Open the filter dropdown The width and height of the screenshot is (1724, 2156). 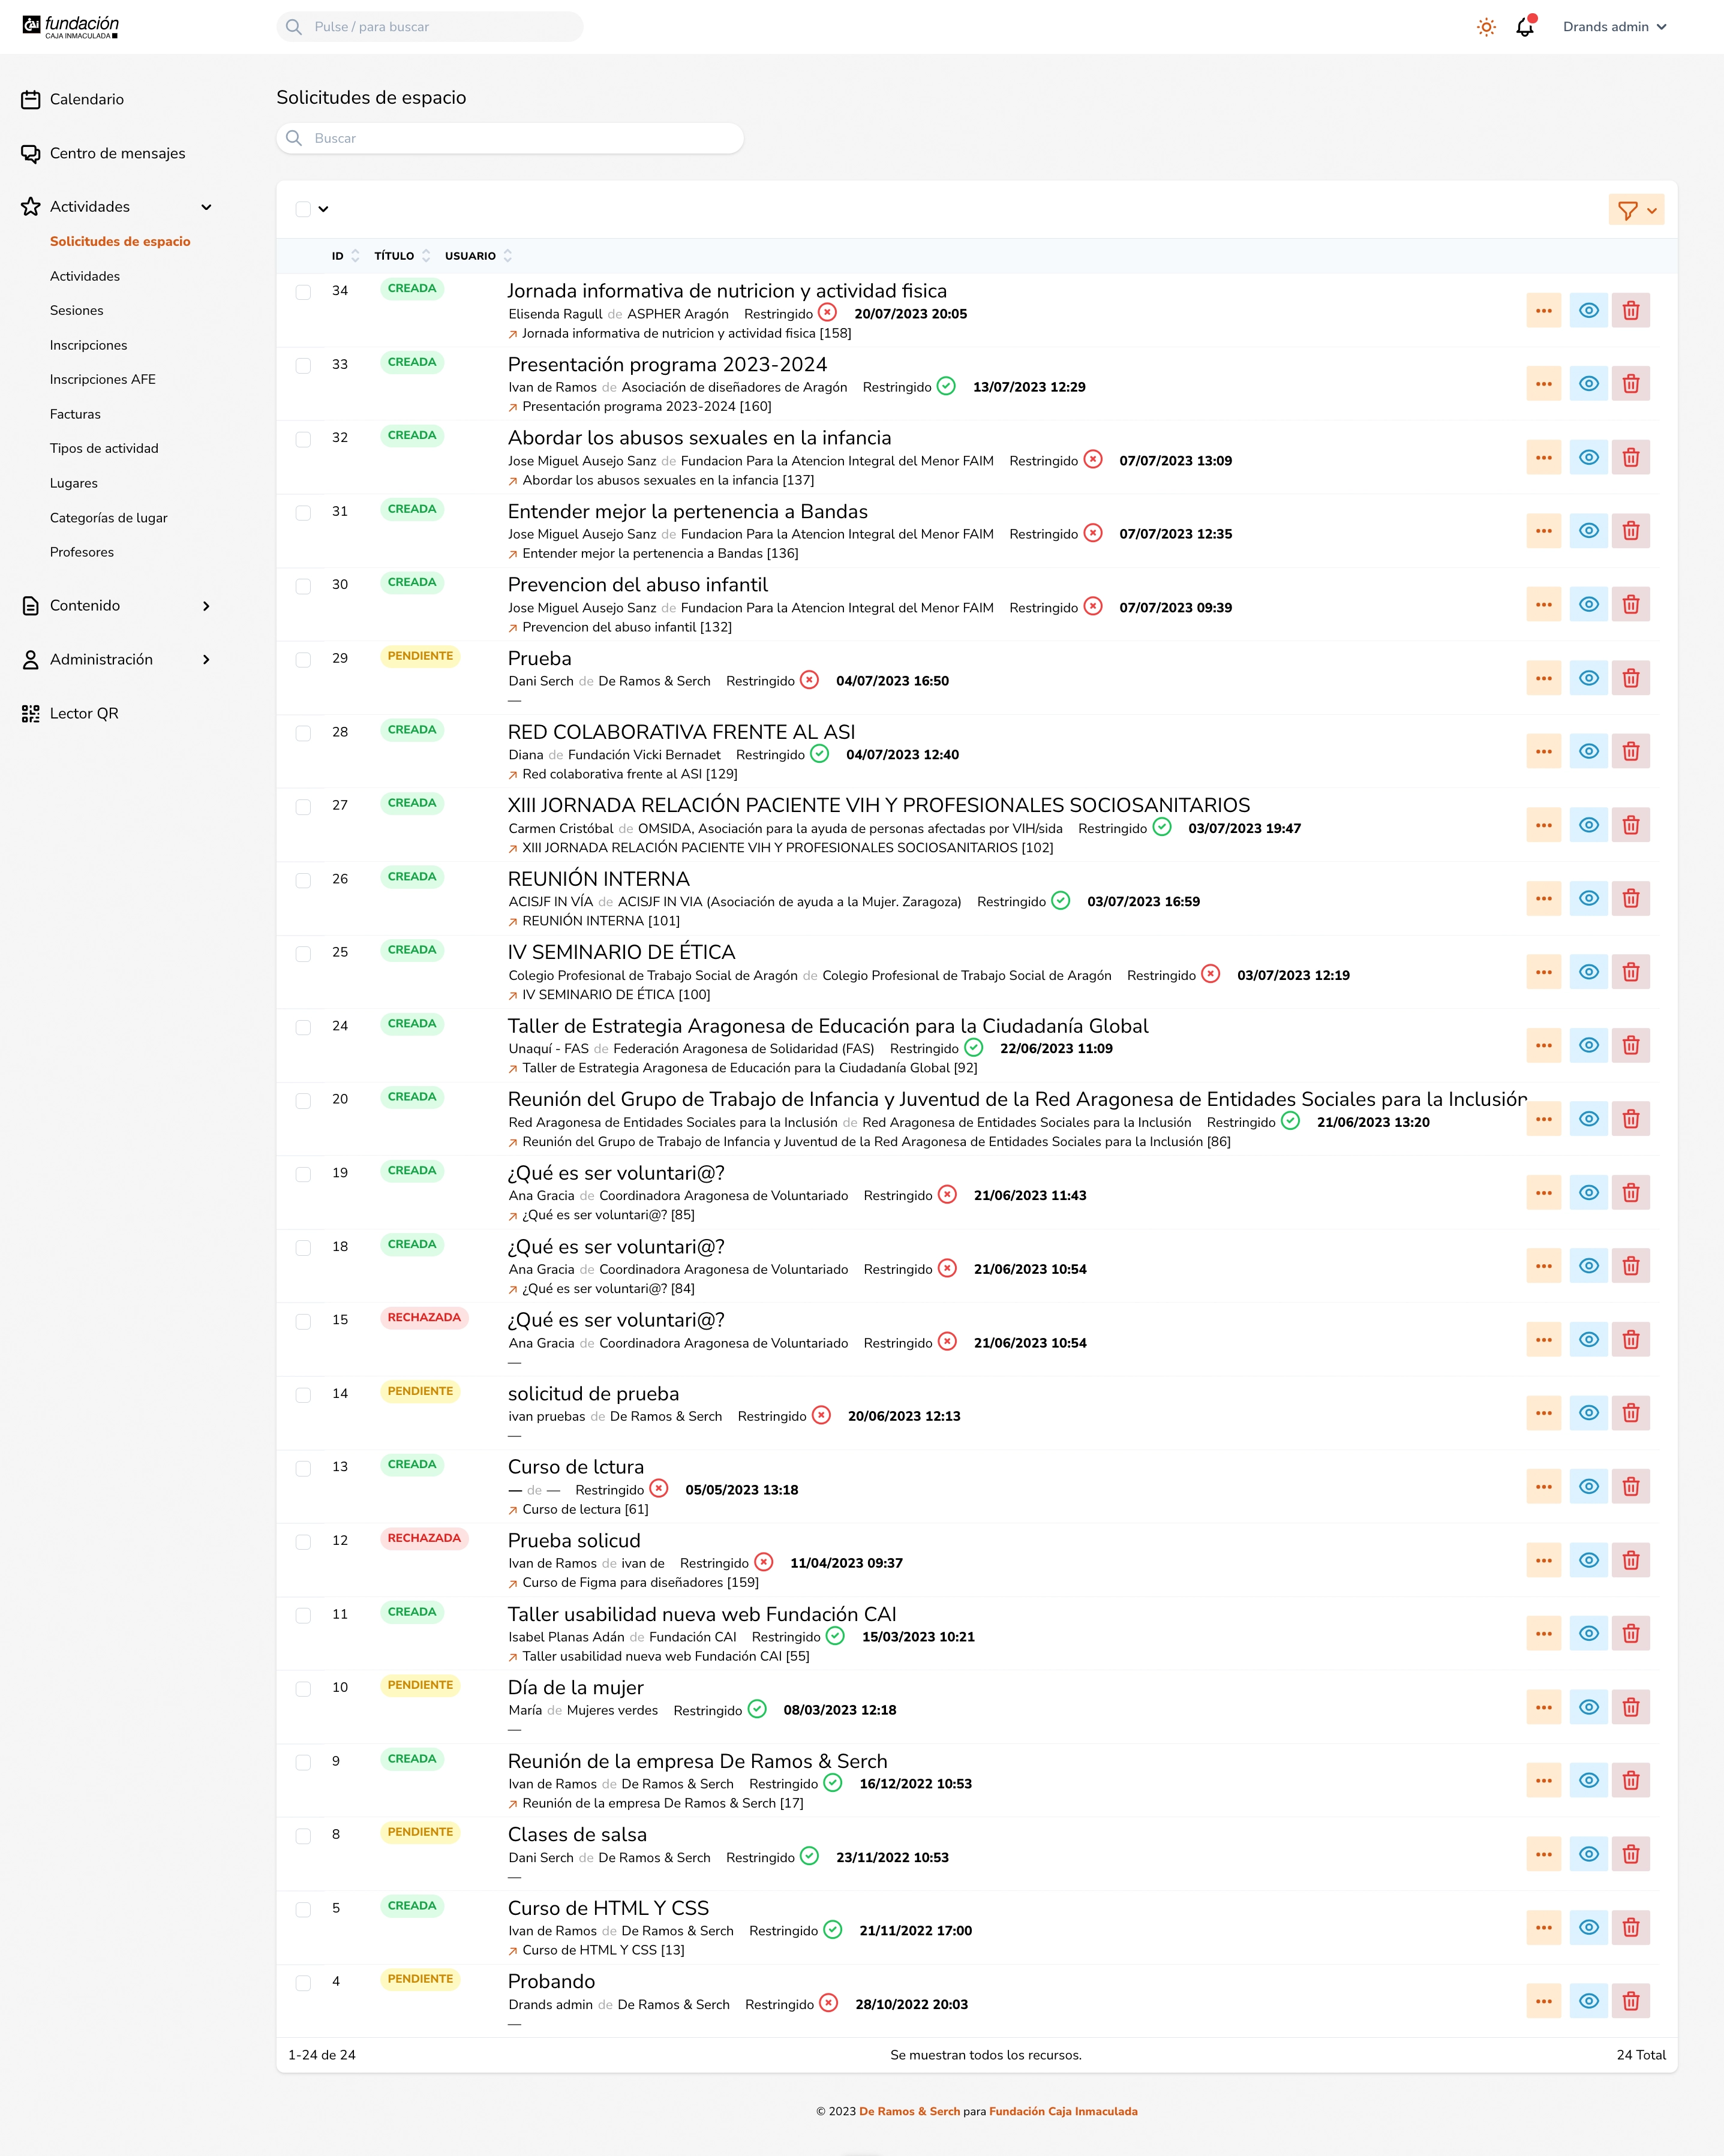point(1636,210)
